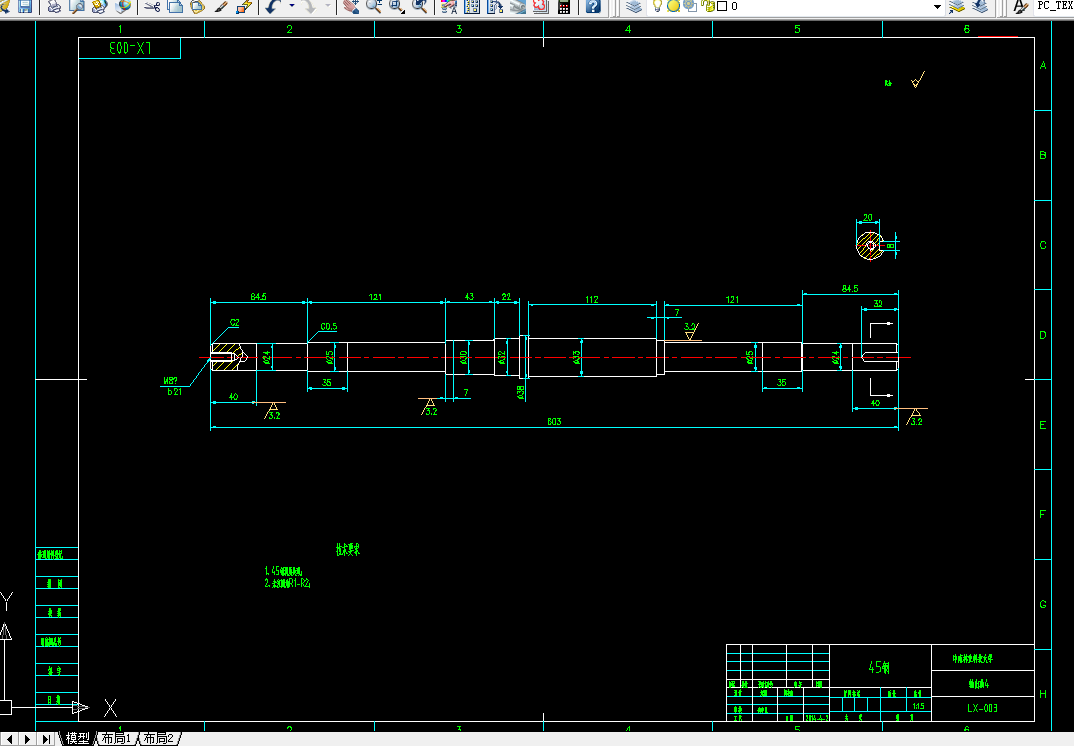Click the greyed Redo arrow
The image size is (1074, 746).
click(310, 6)
